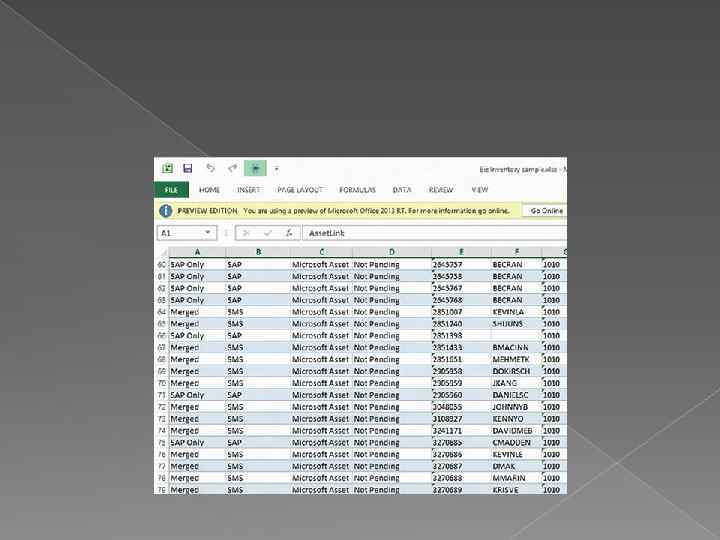This screenshot has width=720, height=540.
Task: Click cell containing MEHMETK
Action: (x=517, y=359)
